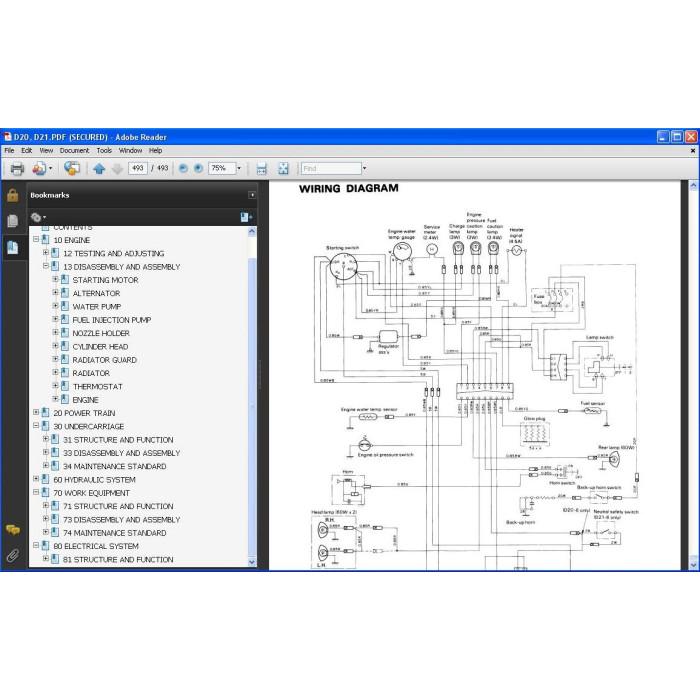
Task: Open the View menu
Action: [x=46, y=150]
